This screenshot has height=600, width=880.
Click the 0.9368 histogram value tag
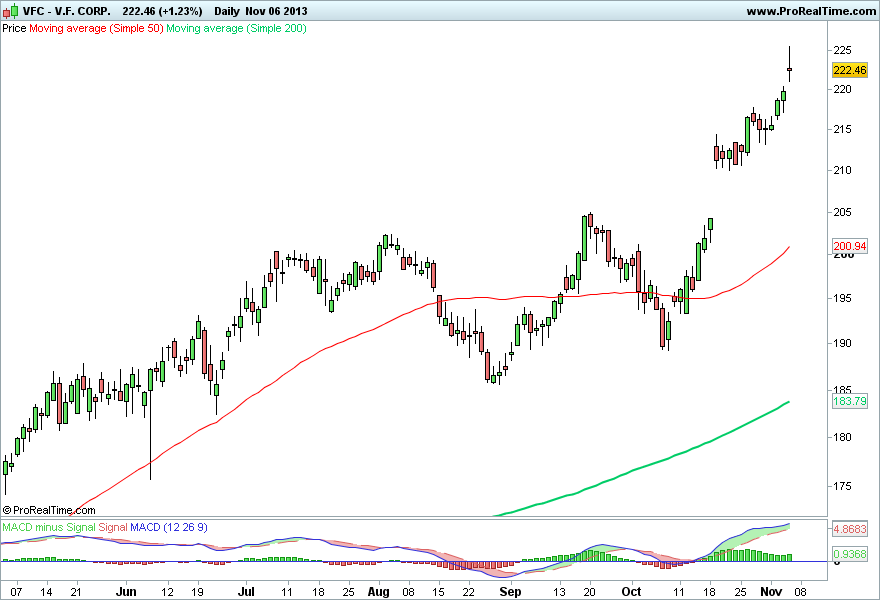tap(850, 554)
